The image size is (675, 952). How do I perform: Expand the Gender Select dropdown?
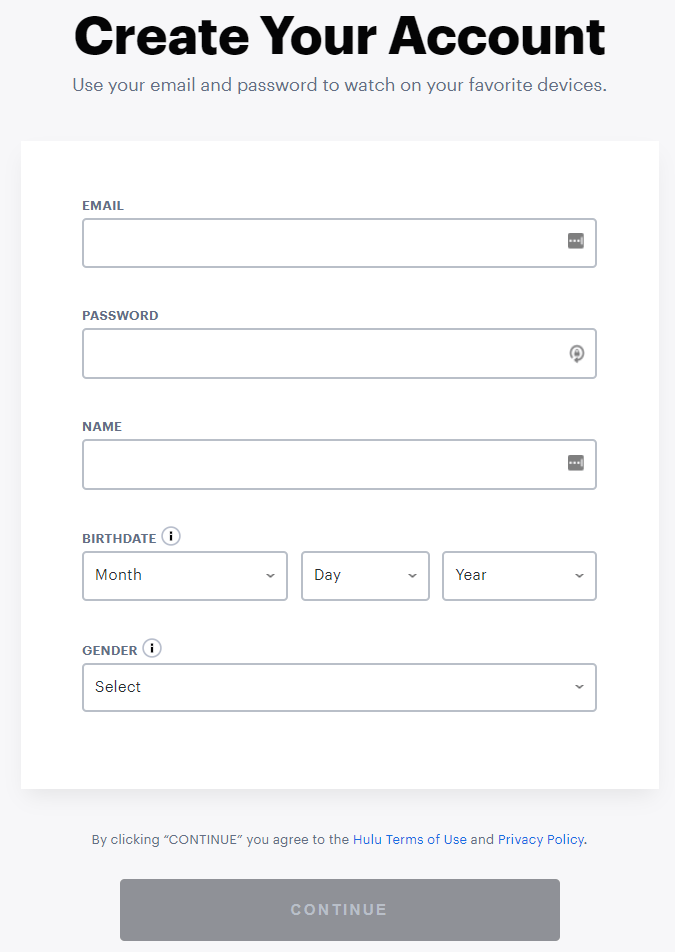[x=339, y=687]
